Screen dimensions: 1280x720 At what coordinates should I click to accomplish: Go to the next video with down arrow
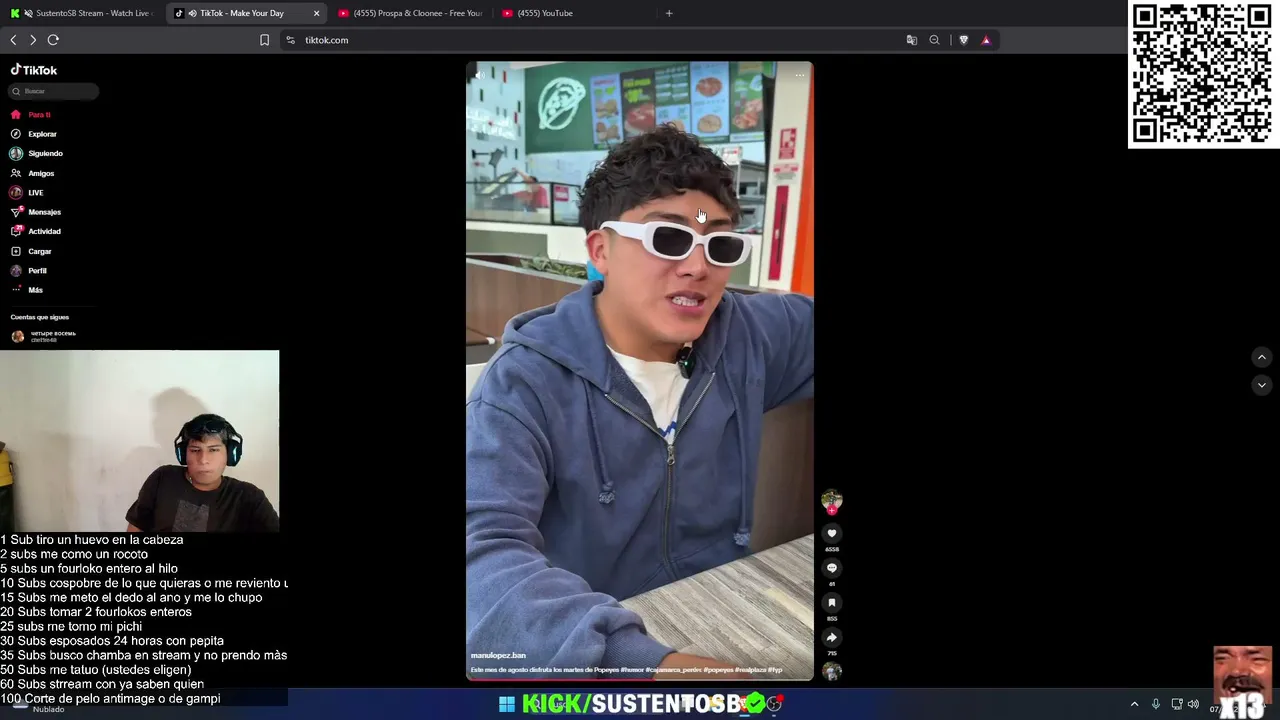click(x=1261, y=385)
